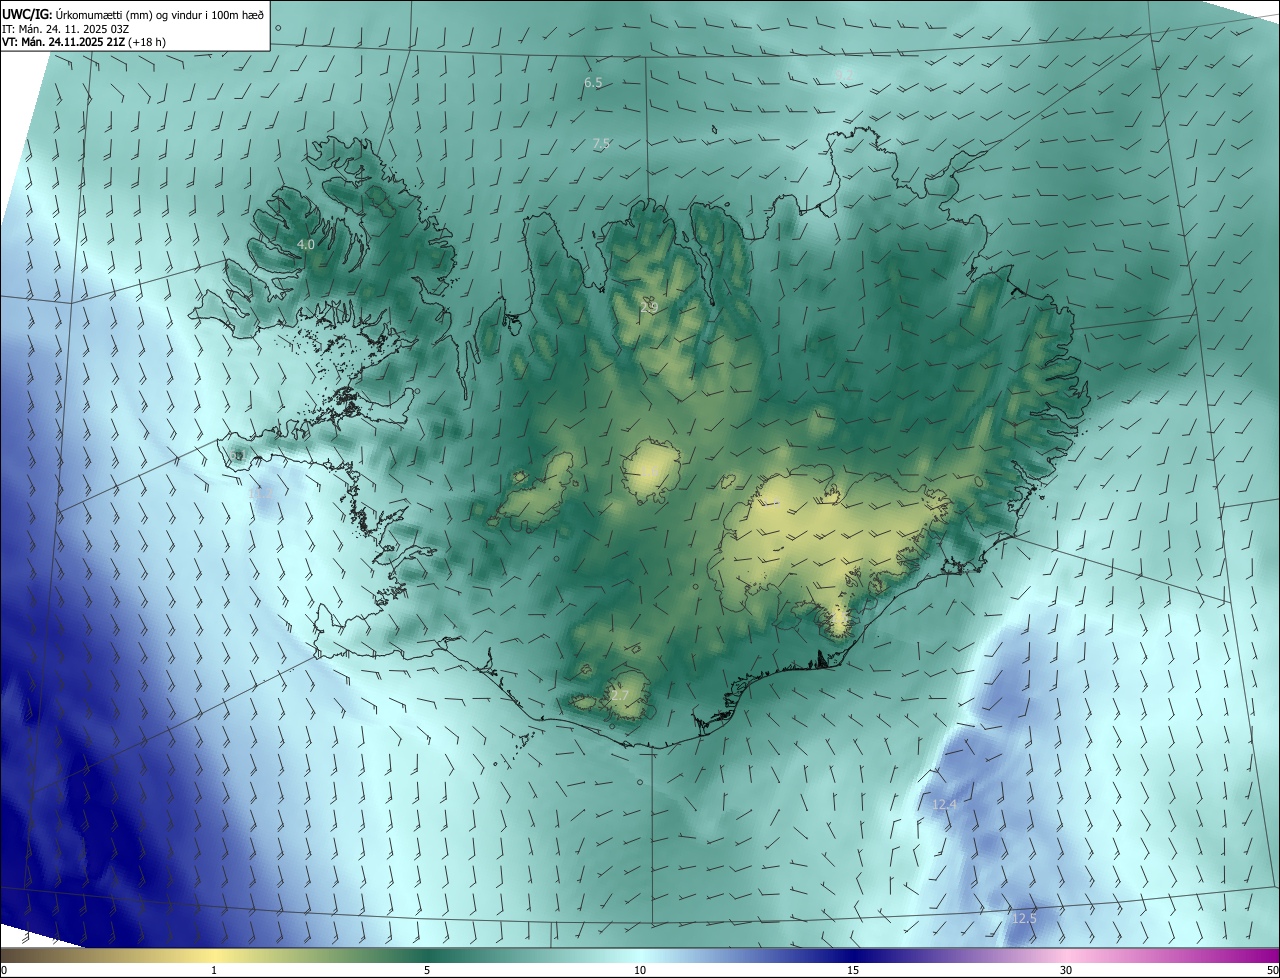Click the "6.5" precipitation value label
The image size is (1280, 978).
[593, 82]
